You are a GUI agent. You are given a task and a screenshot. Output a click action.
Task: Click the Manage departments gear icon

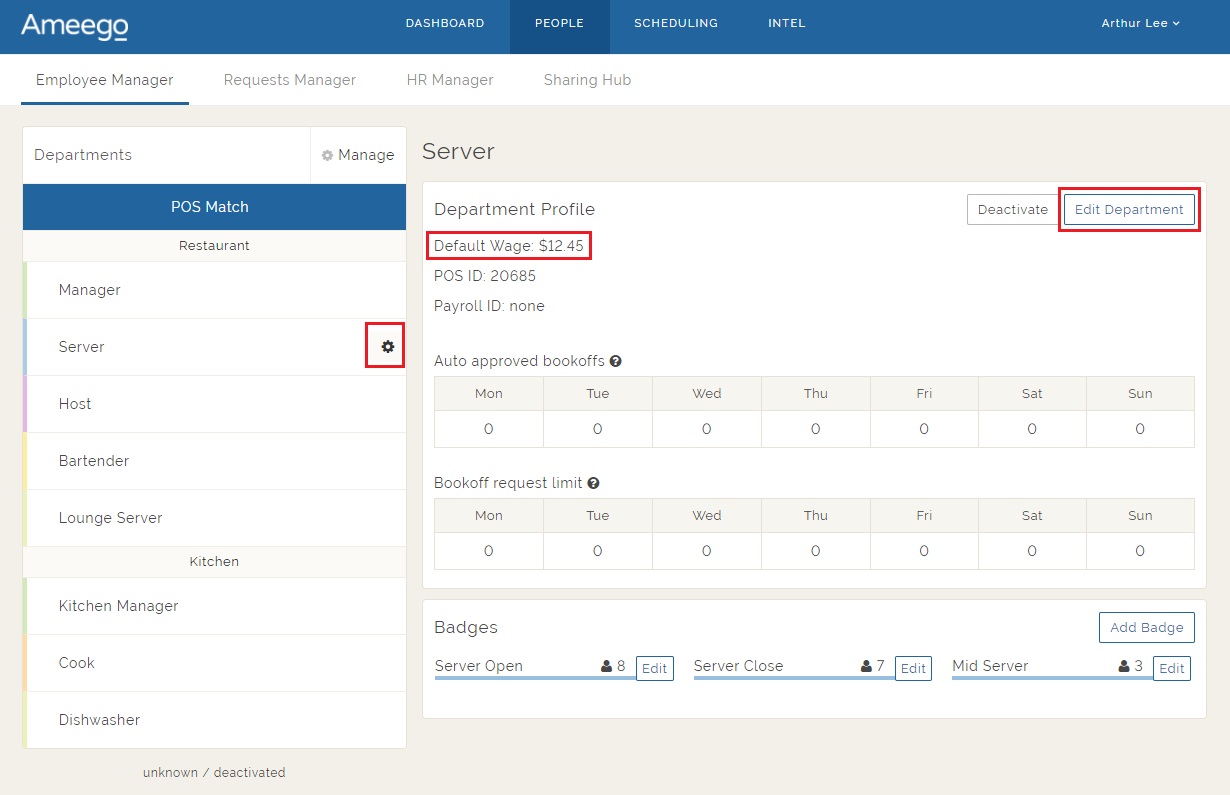pos(327,156)
